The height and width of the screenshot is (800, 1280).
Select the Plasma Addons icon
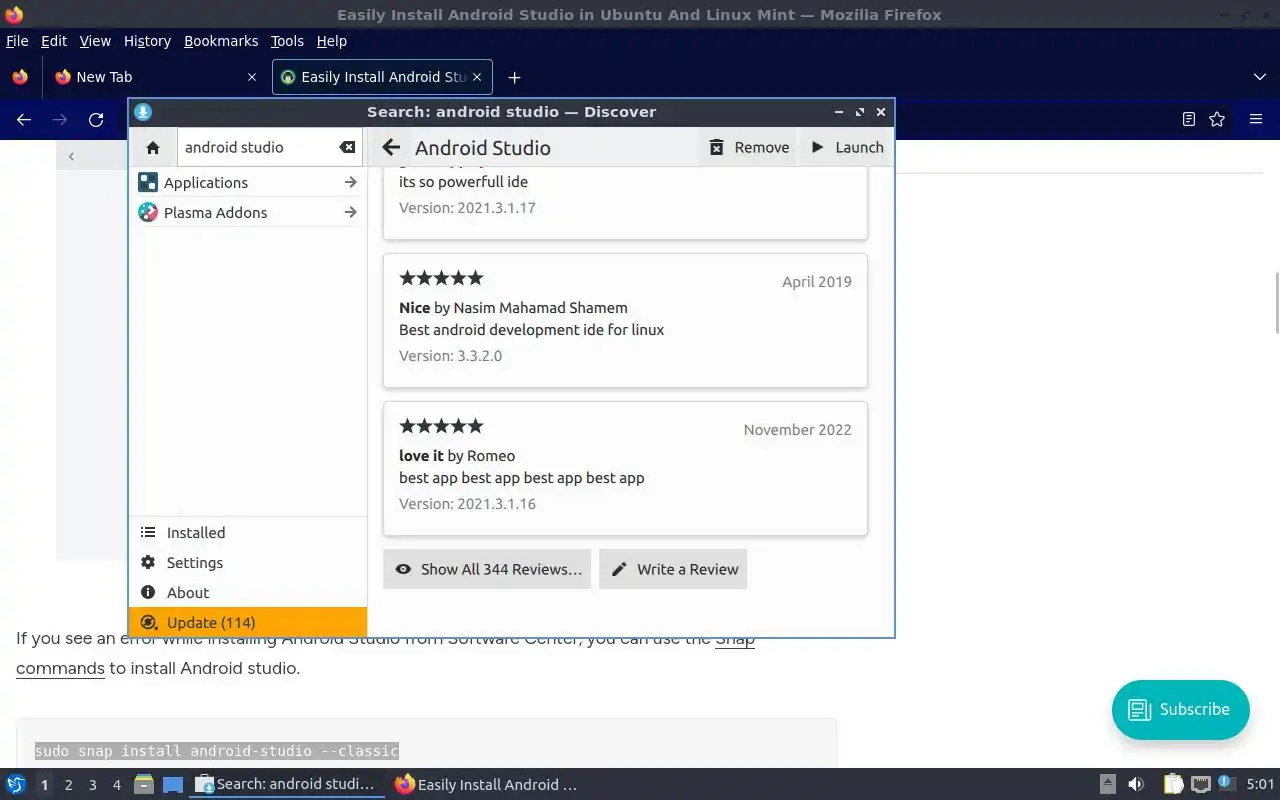click(148, 212)
